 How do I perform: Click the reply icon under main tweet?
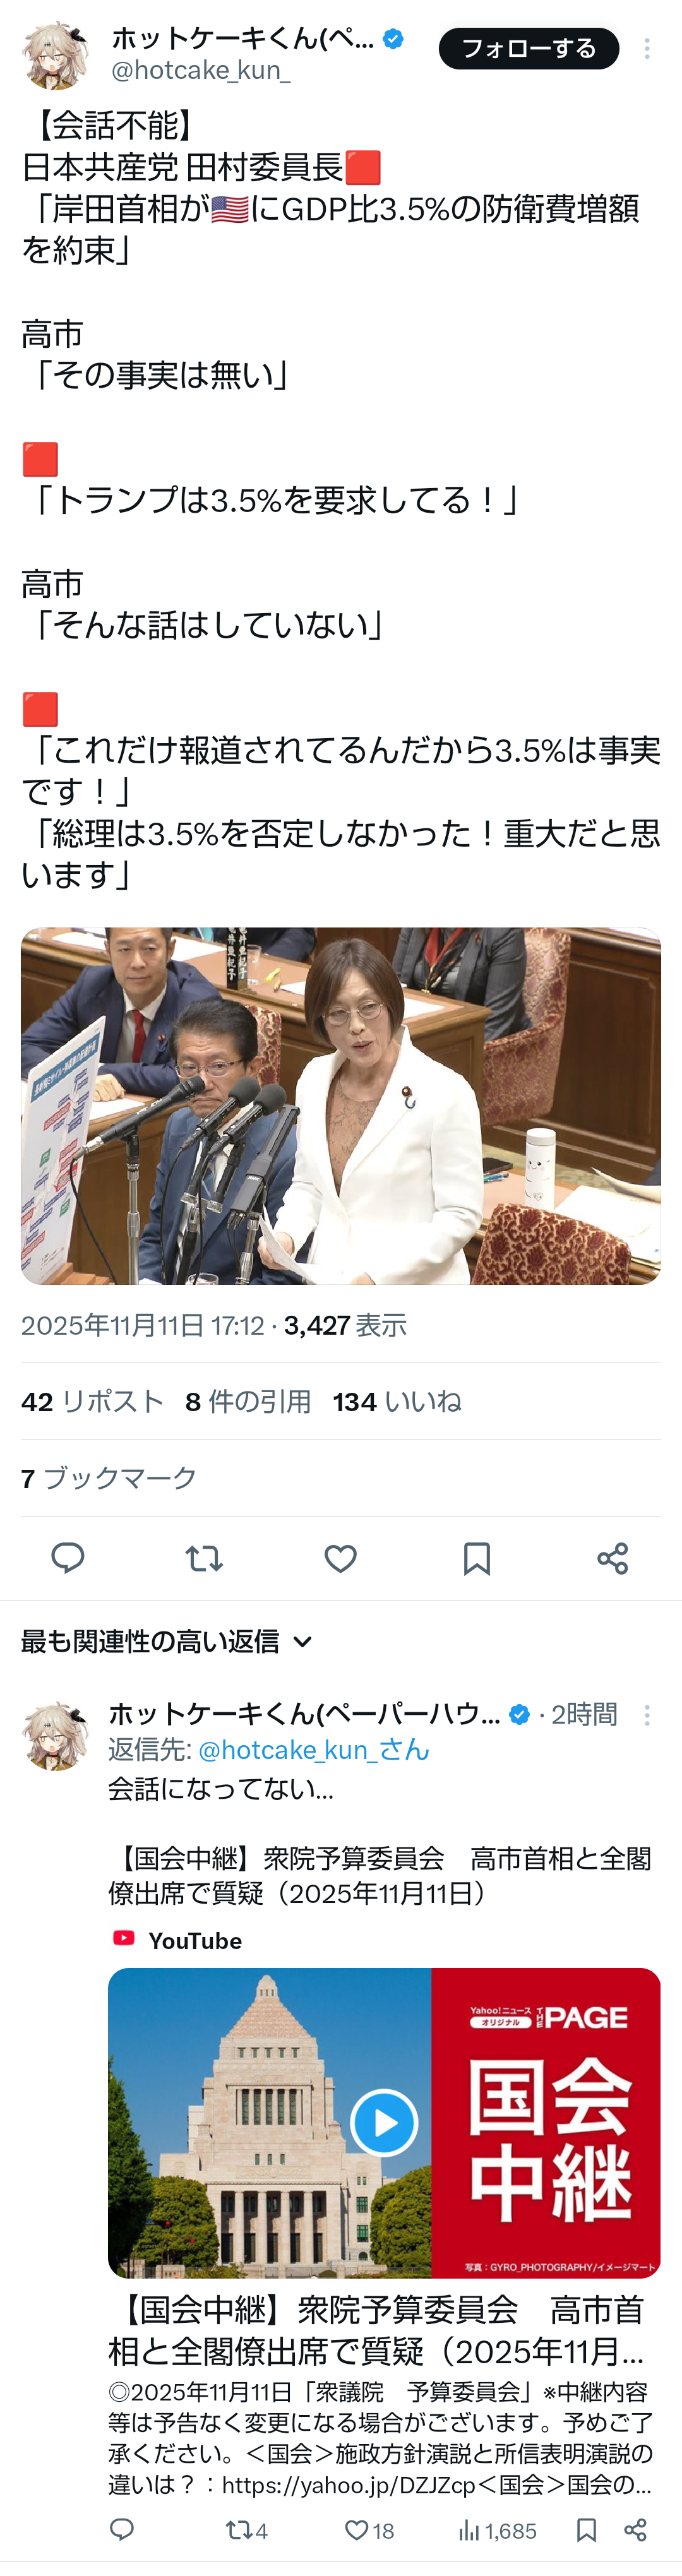[x=68, y=1558]
